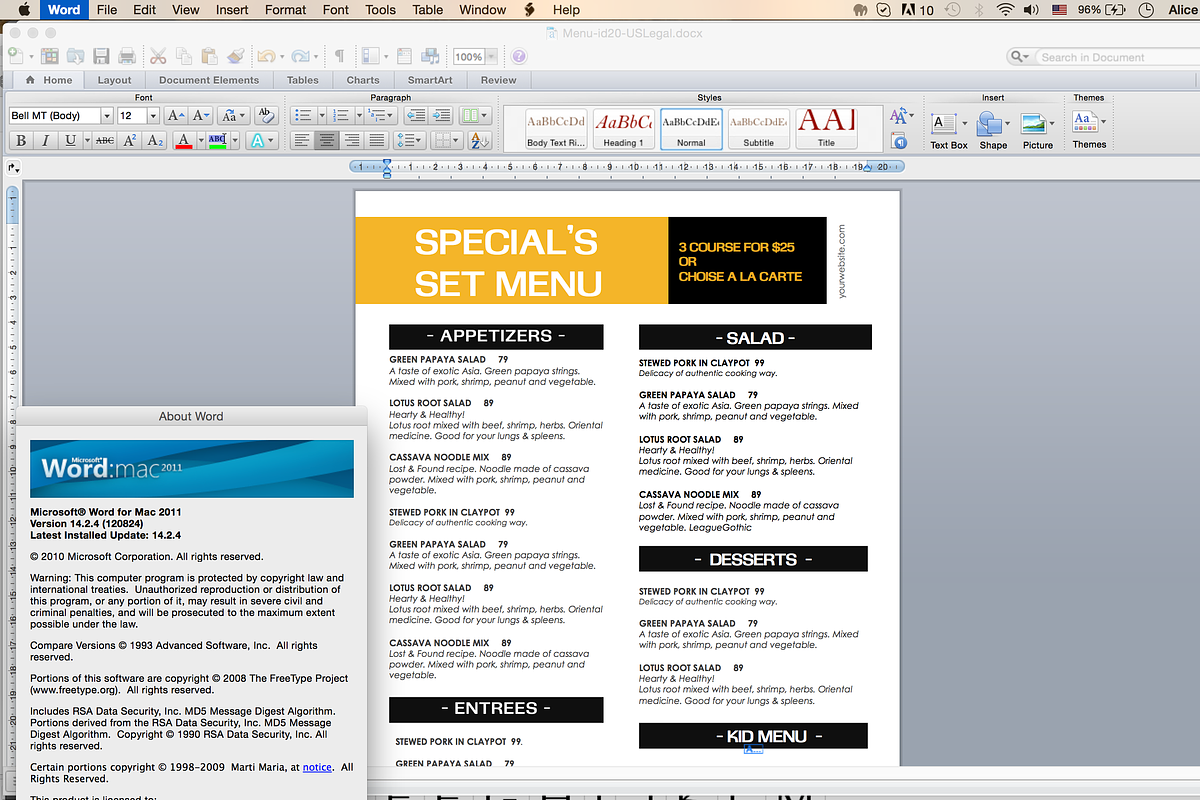
Task: Apply the Subtitle style
Action: point(758,129)
